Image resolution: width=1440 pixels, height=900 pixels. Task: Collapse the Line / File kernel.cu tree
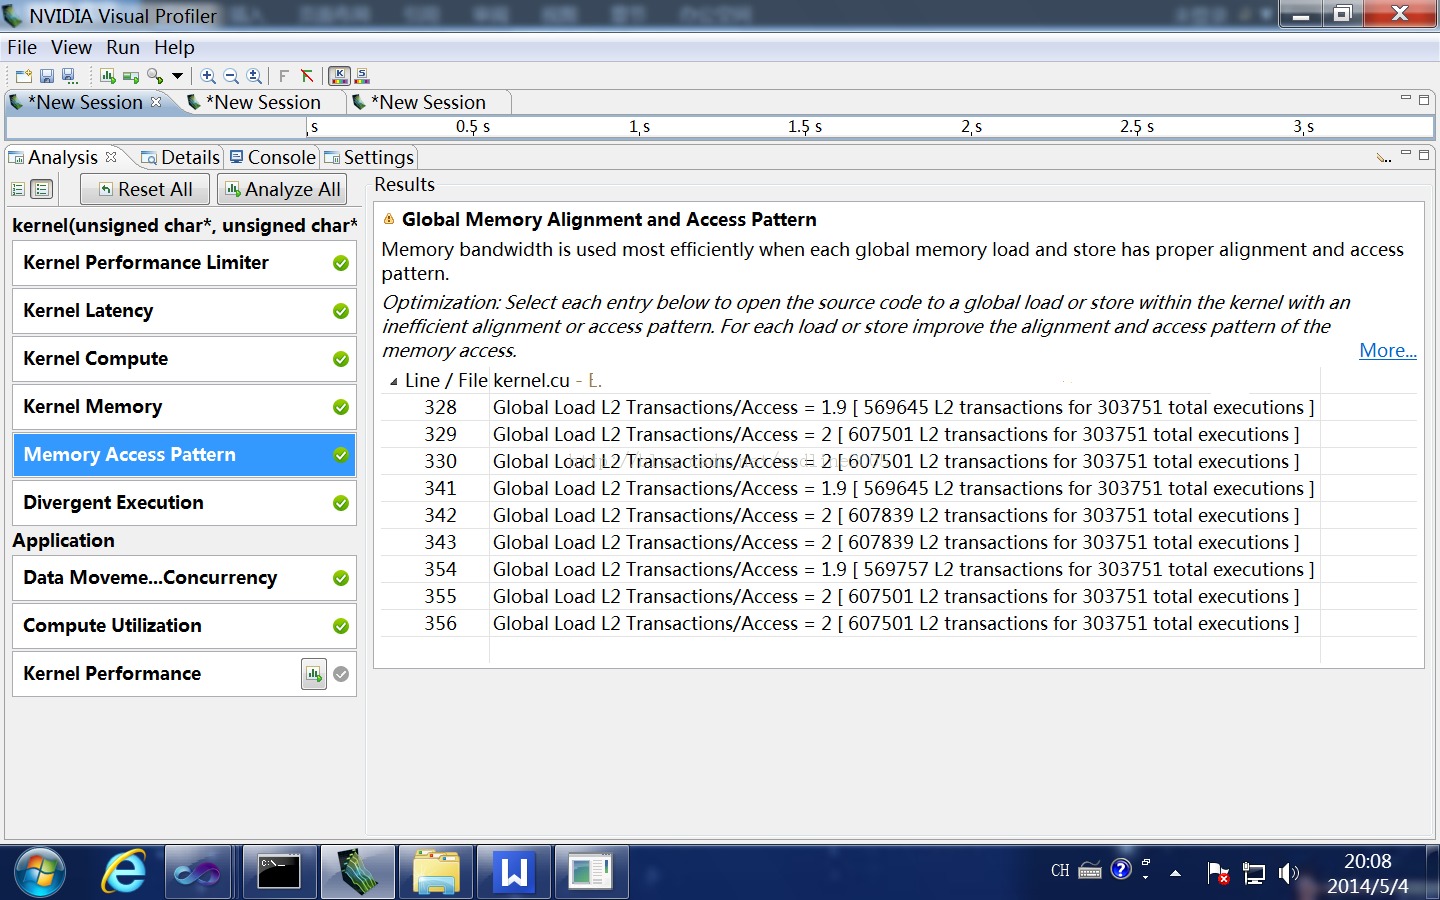click(393, 381)
